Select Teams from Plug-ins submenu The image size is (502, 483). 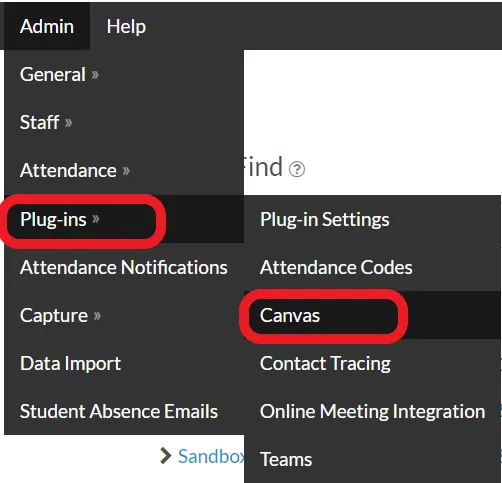coord(372,459)
